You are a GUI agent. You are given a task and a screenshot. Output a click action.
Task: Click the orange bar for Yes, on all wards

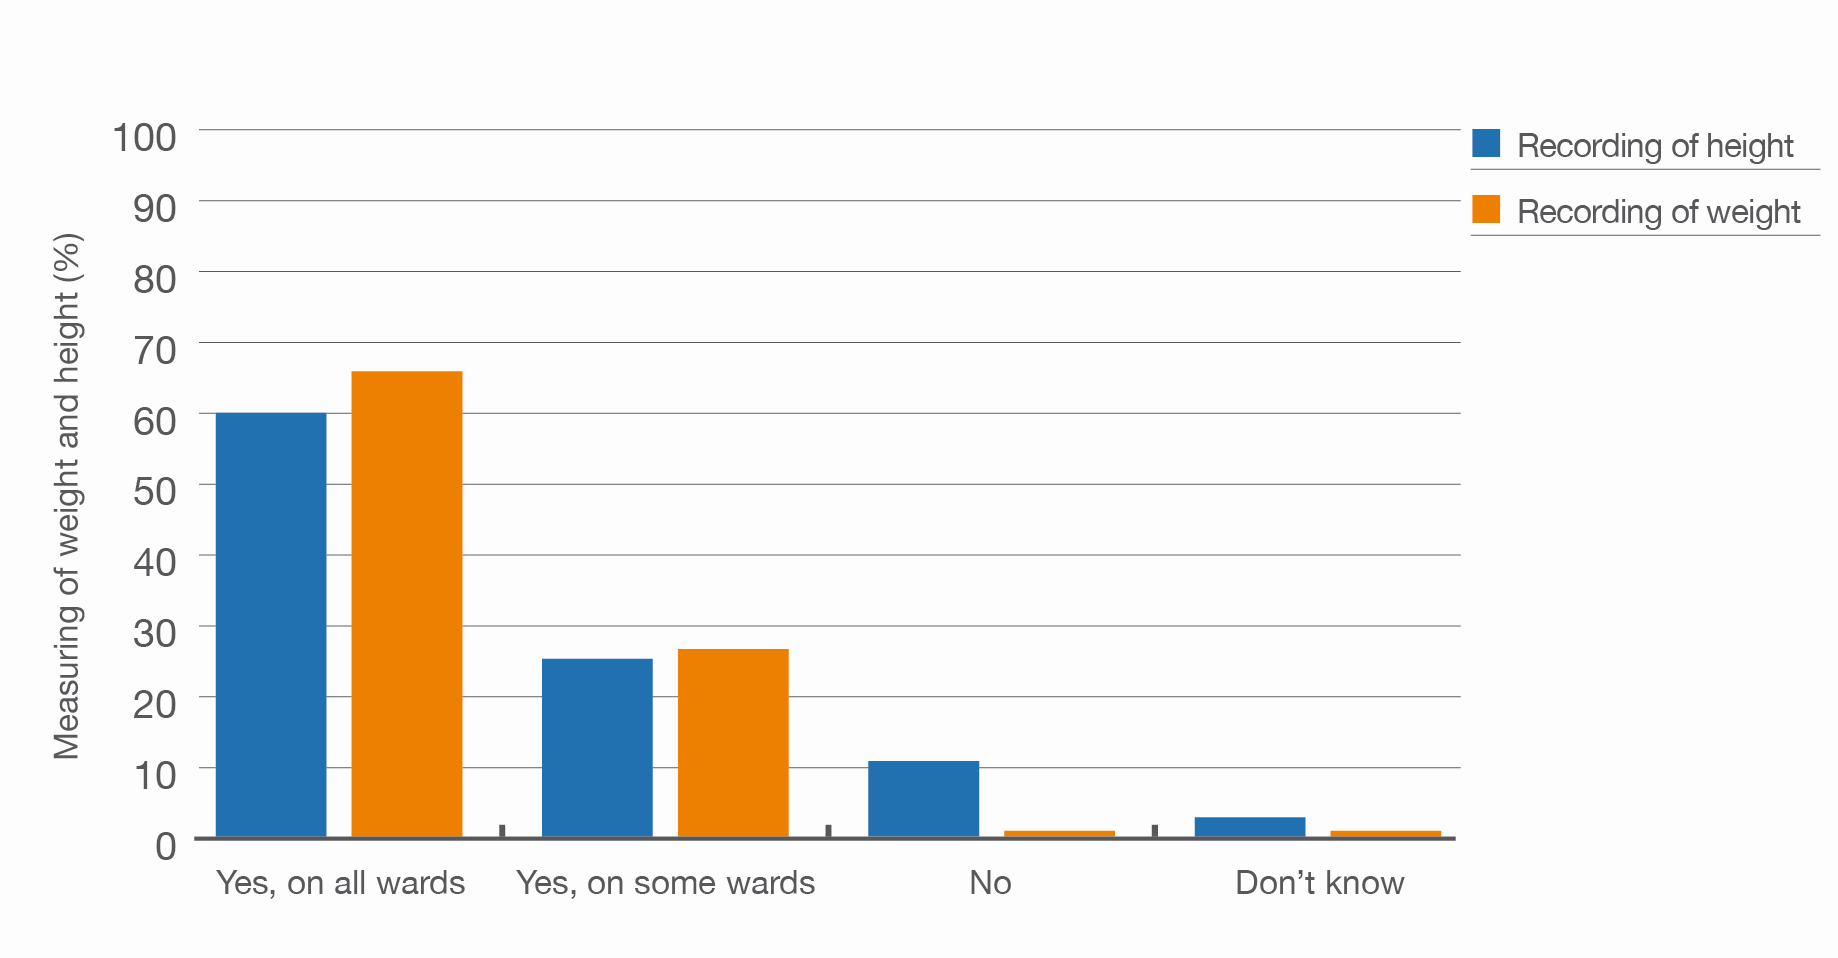click(407, 604)
